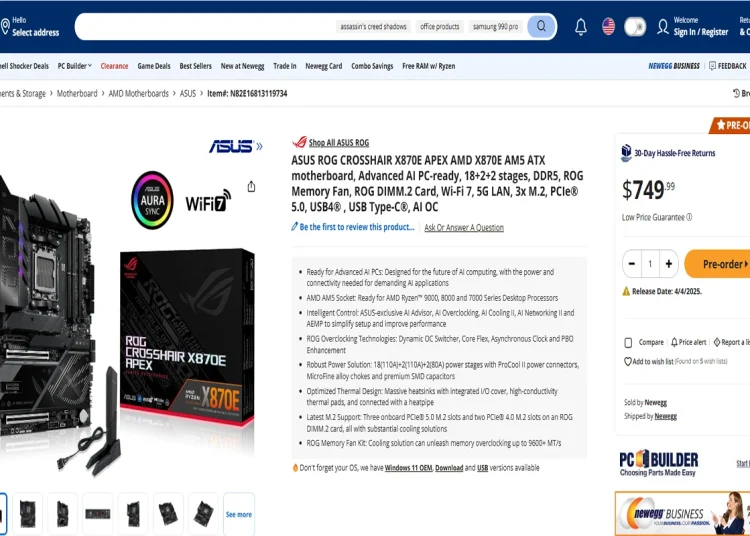Open the Clearance menu item
This screenshot has height=536, width=750.
click(114, 66)
